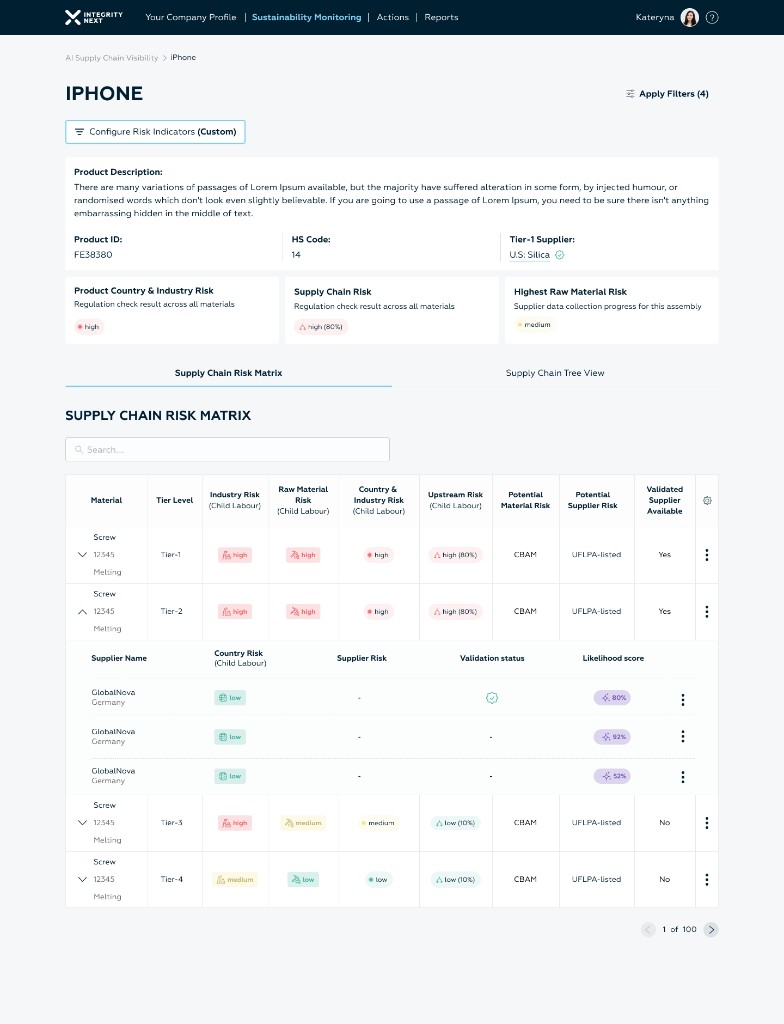Go to previous page of results

click(x=648, y=929)
